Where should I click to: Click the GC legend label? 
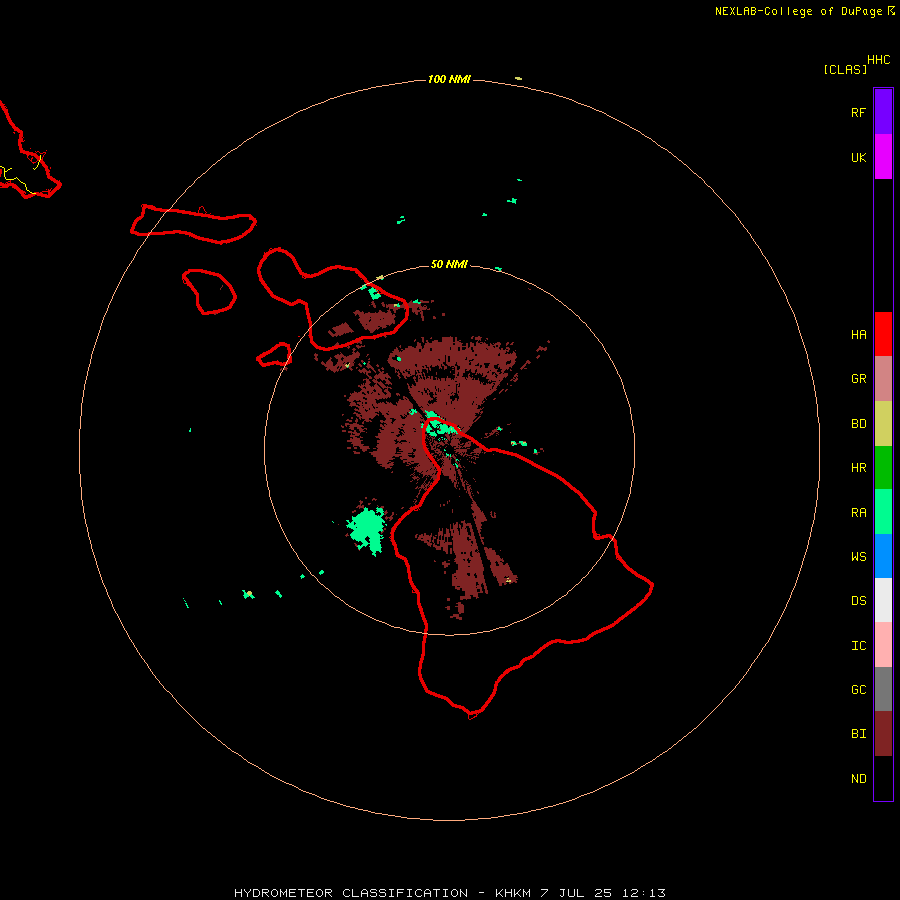coord(858,689)
